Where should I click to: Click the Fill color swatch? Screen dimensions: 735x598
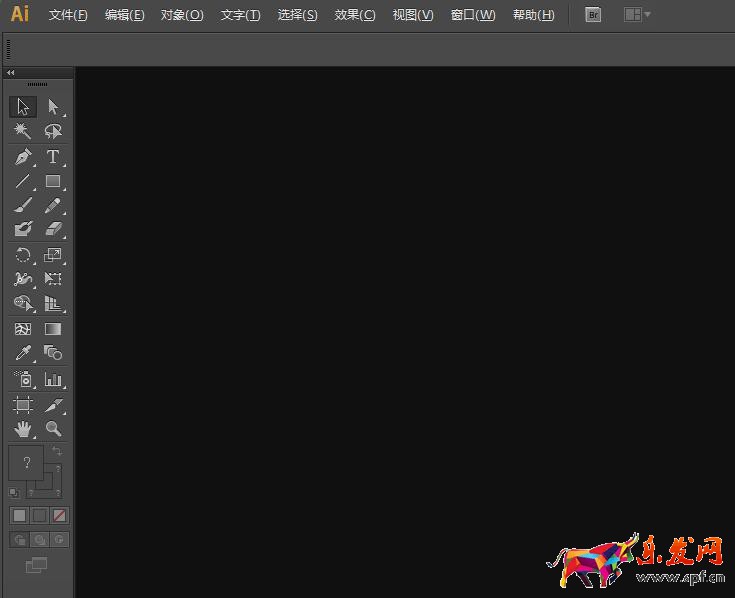click(26, 463)
